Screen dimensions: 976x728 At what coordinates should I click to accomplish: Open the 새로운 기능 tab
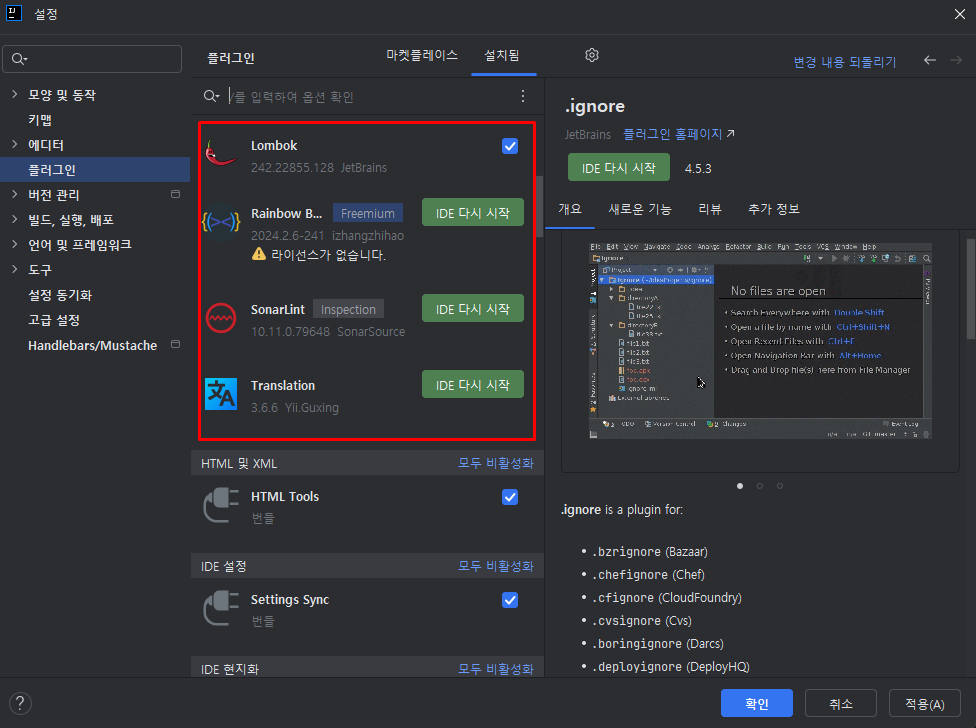(x=640, y=209)
